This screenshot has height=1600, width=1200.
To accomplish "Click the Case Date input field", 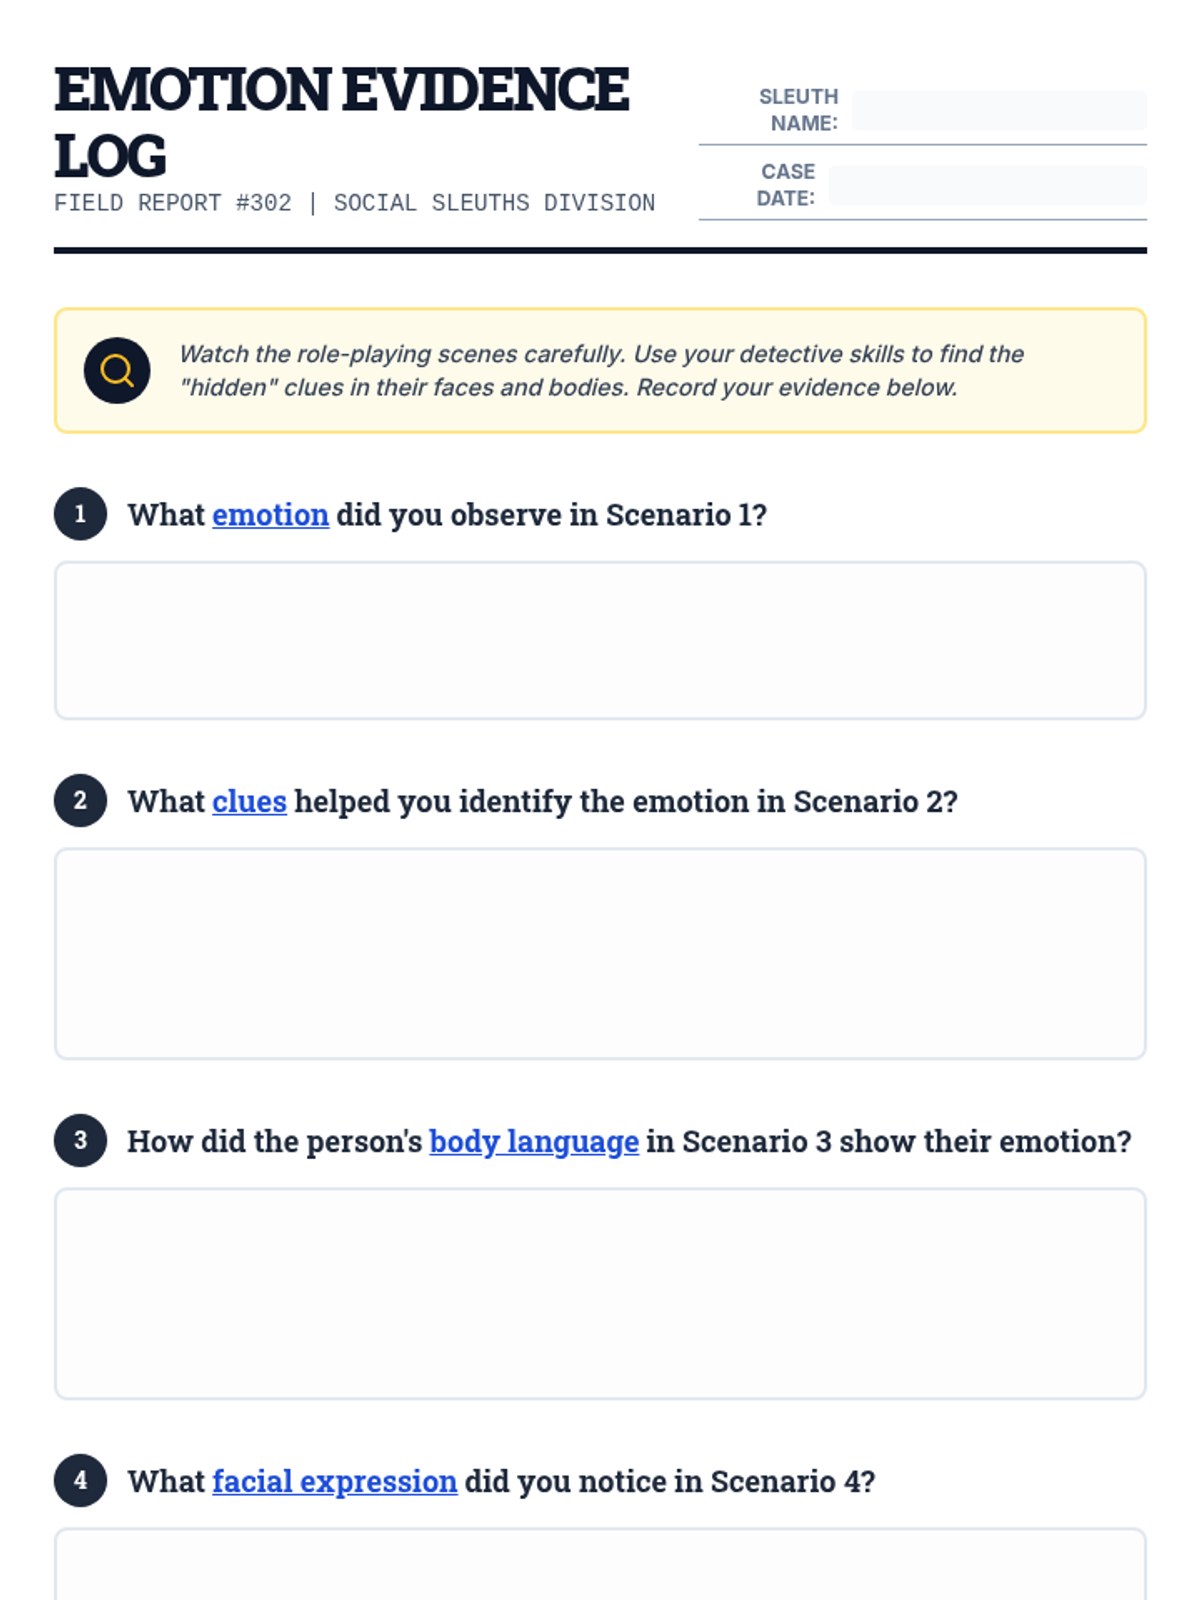I will pos(988,185).
